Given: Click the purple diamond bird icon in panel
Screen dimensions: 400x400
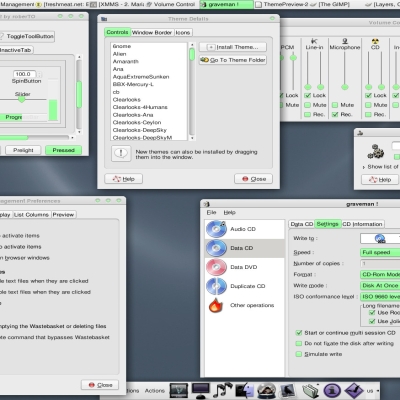Looking at the screenshot, I should (x=354, y=390).
